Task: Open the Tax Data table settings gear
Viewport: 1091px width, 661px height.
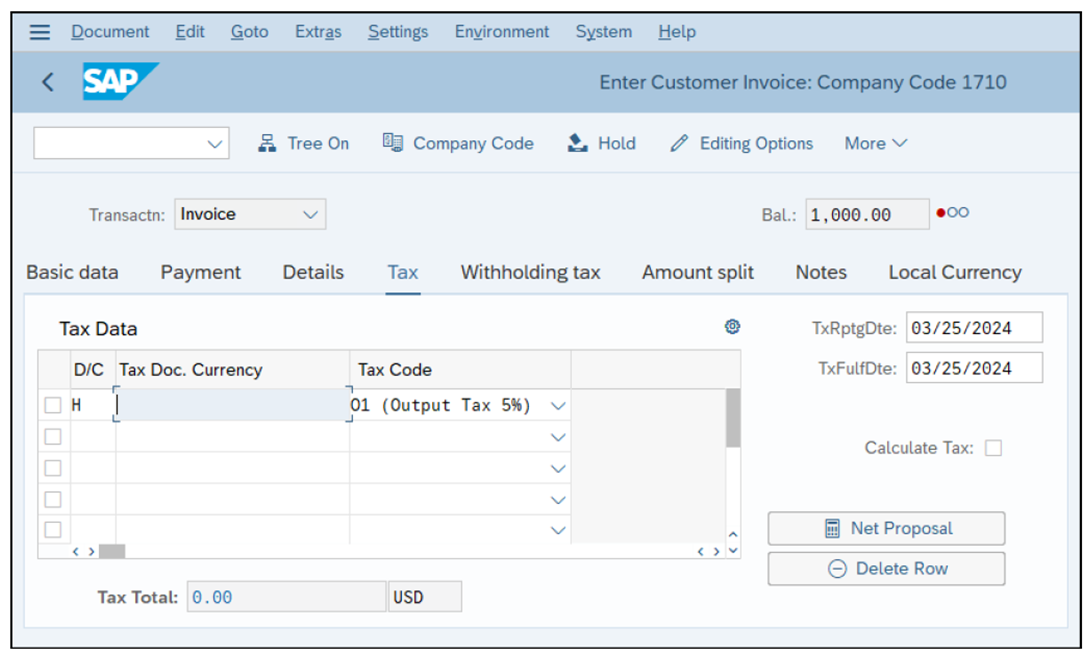Action: [732, 324]
